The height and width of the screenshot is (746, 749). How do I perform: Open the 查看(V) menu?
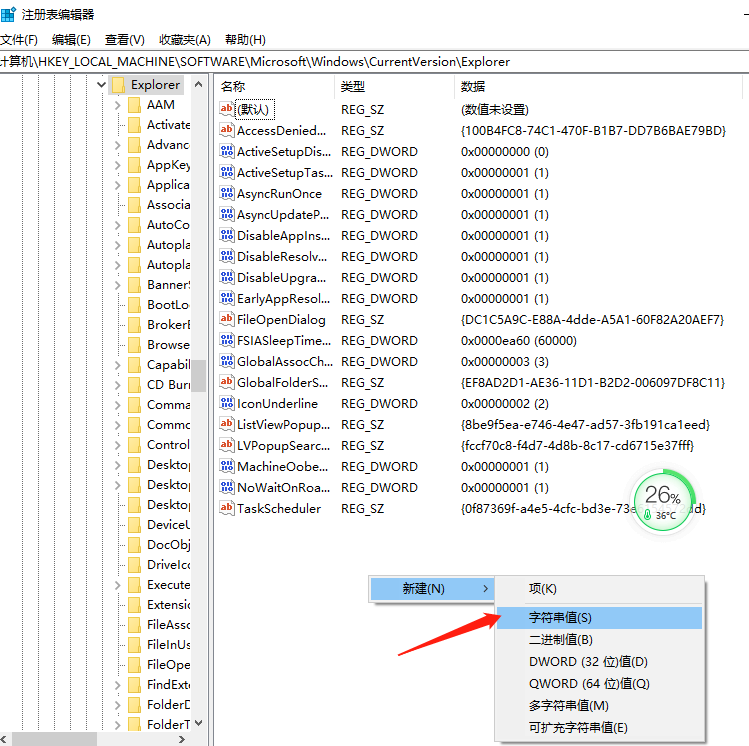[125, 40]
